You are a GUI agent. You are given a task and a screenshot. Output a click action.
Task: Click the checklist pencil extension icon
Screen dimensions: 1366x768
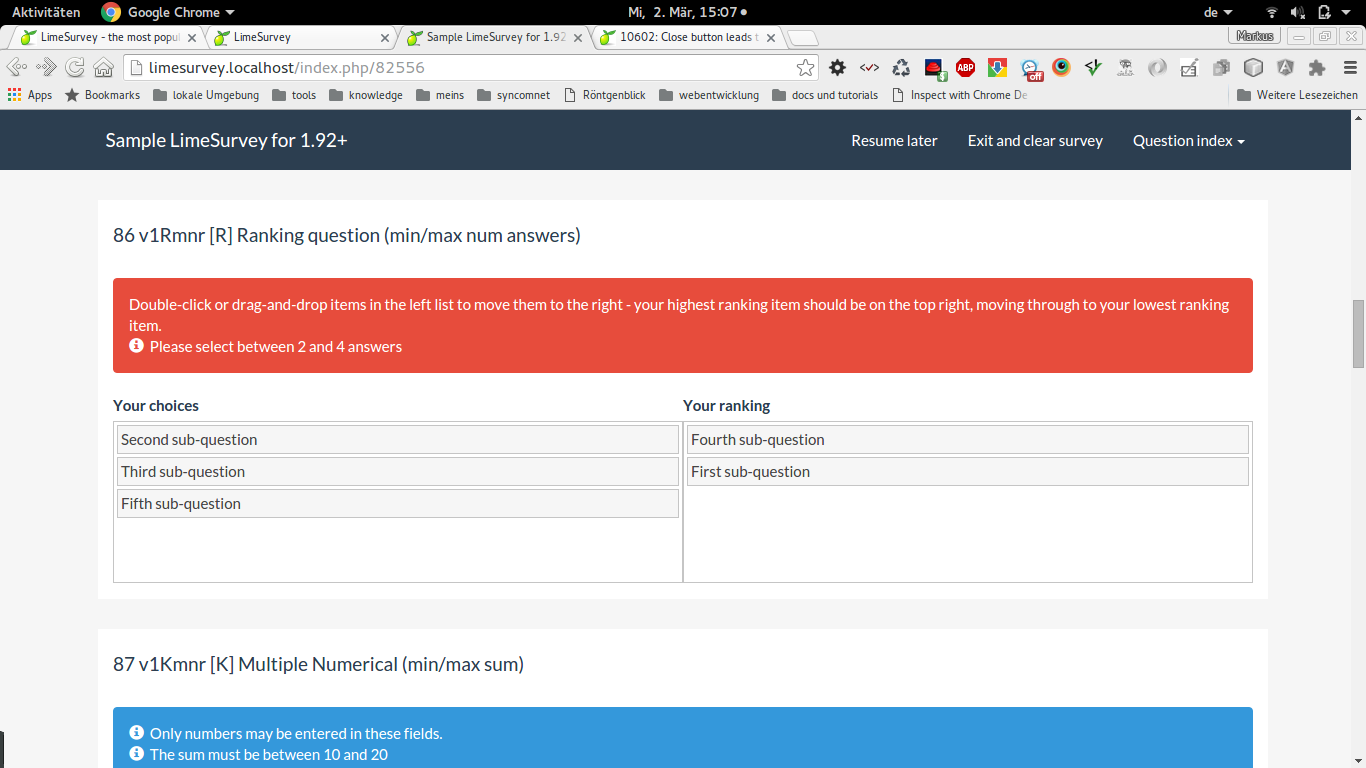coord(1189,67)
